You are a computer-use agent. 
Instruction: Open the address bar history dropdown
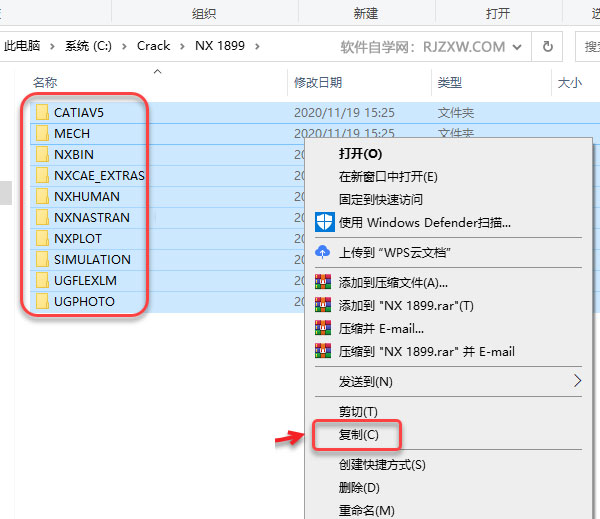click(x=517, y=47)
